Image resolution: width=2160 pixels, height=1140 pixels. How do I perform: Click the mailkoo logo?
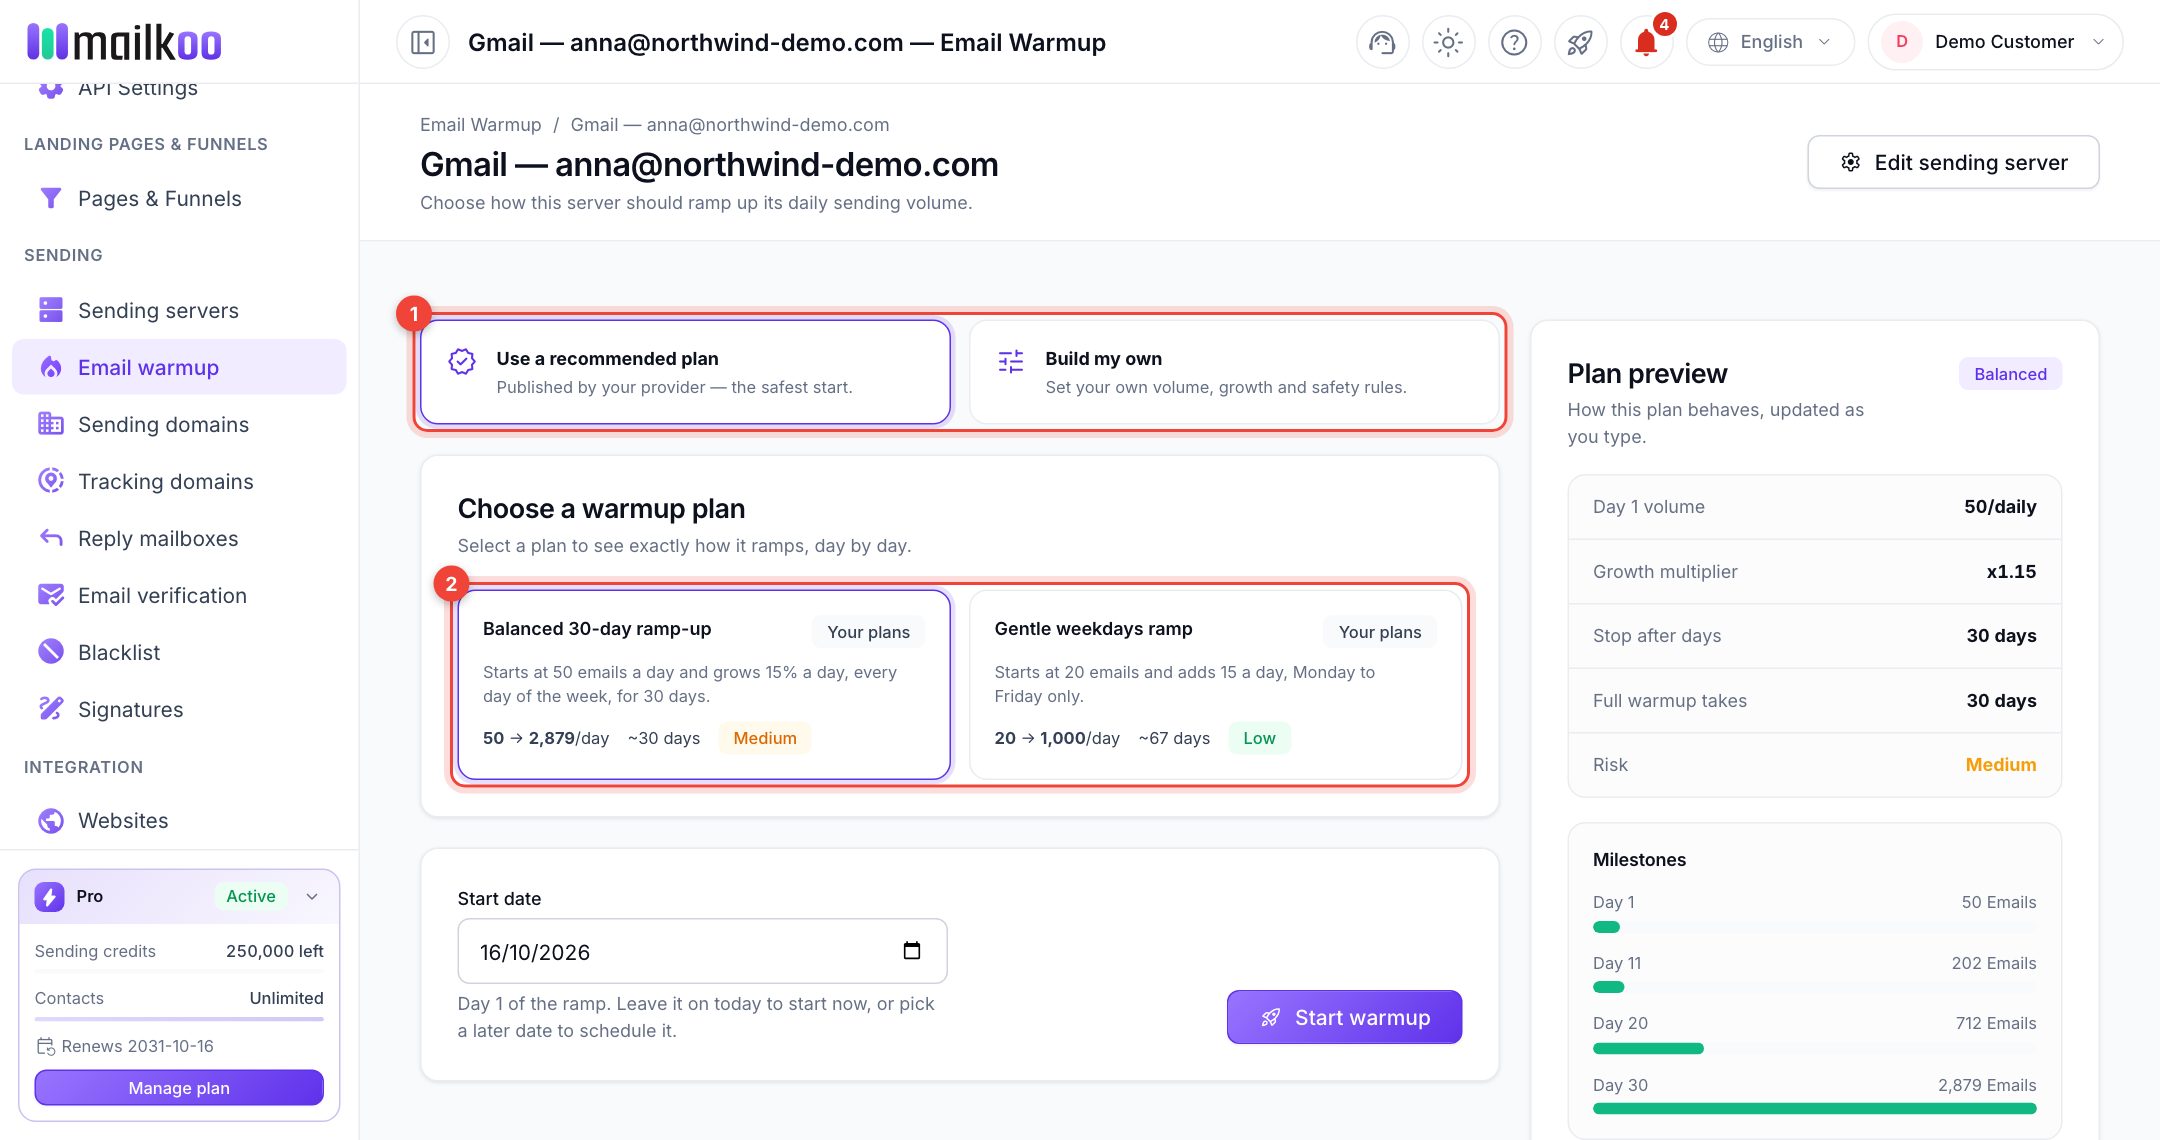pyautogui.click(x=124, y=42)
